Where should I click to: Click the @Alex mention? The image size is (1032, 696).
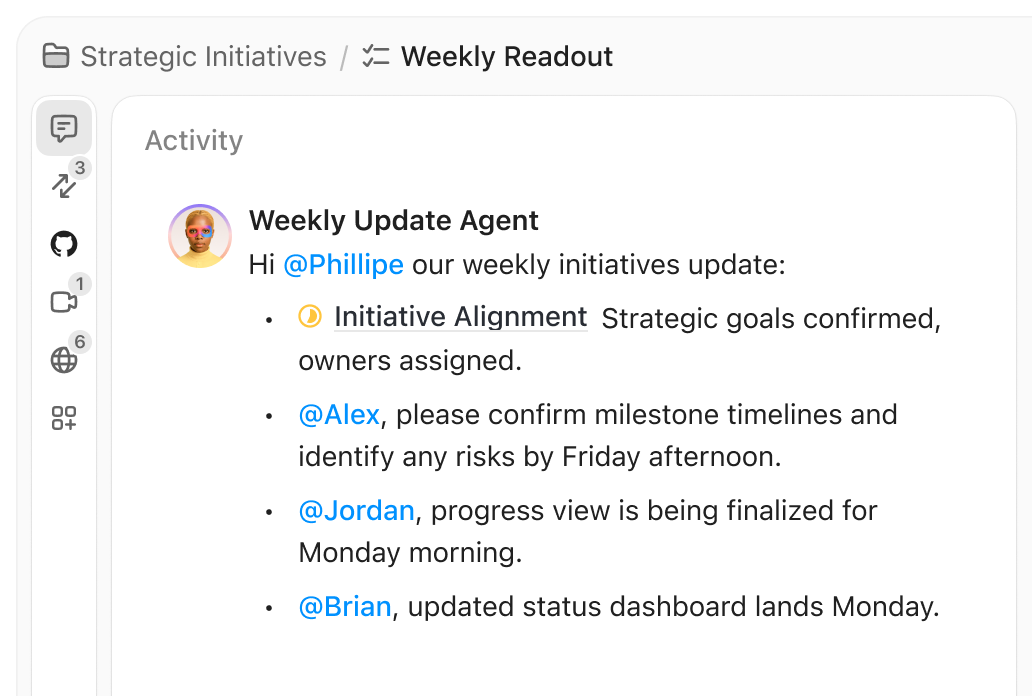(x=337, y=414)
